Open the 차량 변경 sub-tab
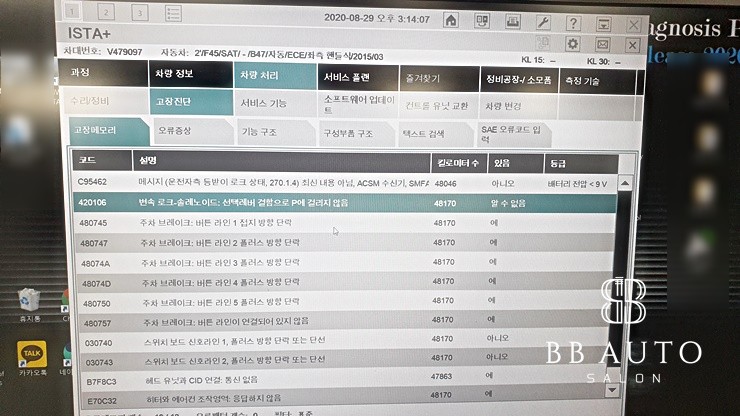Viewport: 740px width, 416px height. pyautogui.click(x=519, y=107)
